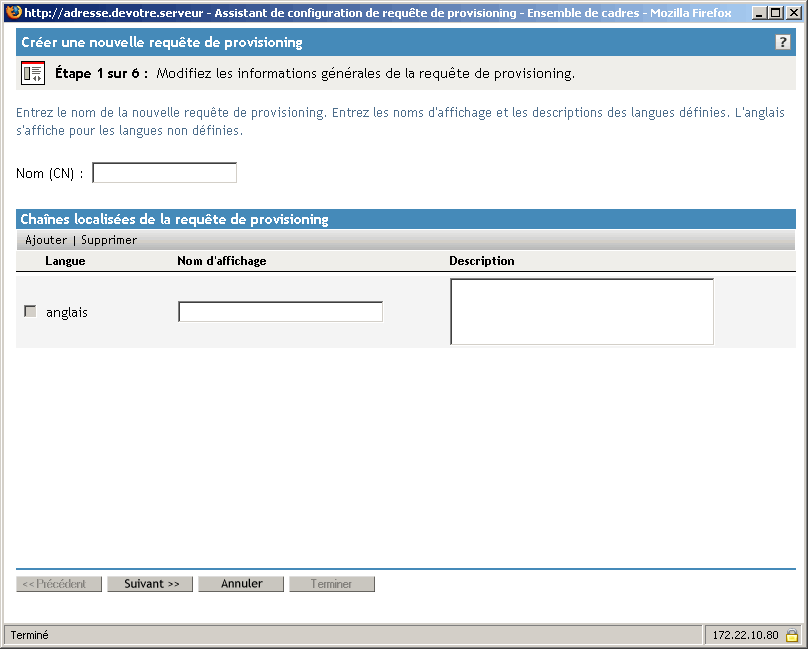Click the Créer une nouvelle requête title

point(162,42)
